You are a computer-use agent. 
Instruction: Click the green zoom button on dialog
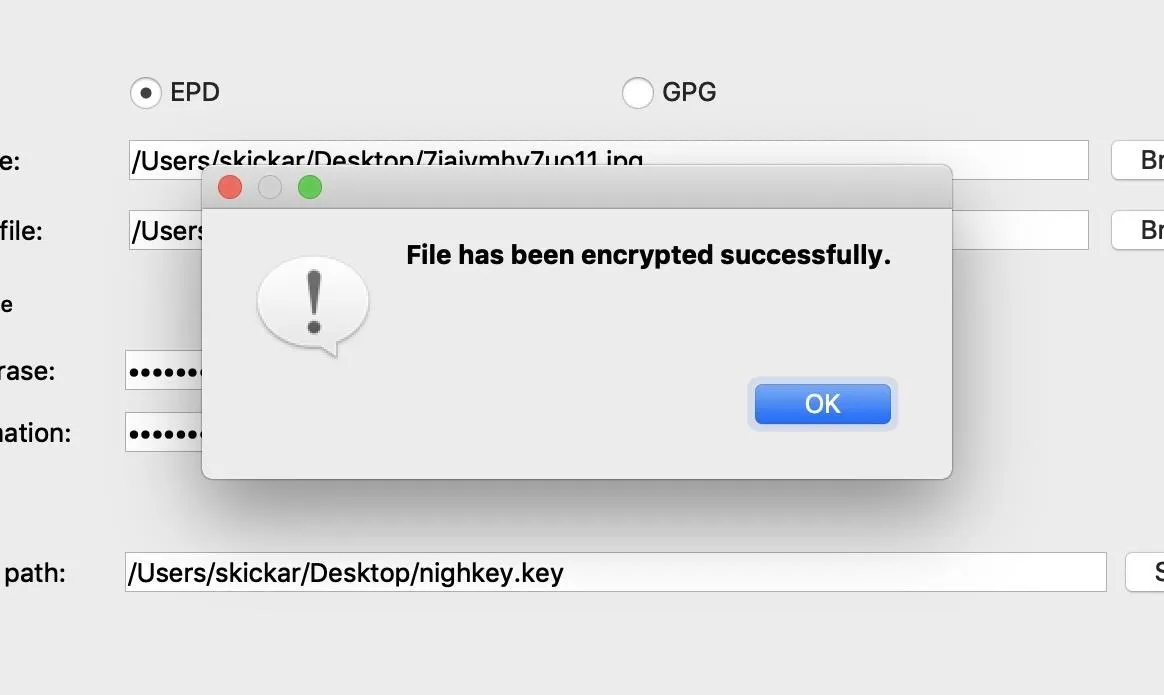pyautogui.click(x=310, y=187)
